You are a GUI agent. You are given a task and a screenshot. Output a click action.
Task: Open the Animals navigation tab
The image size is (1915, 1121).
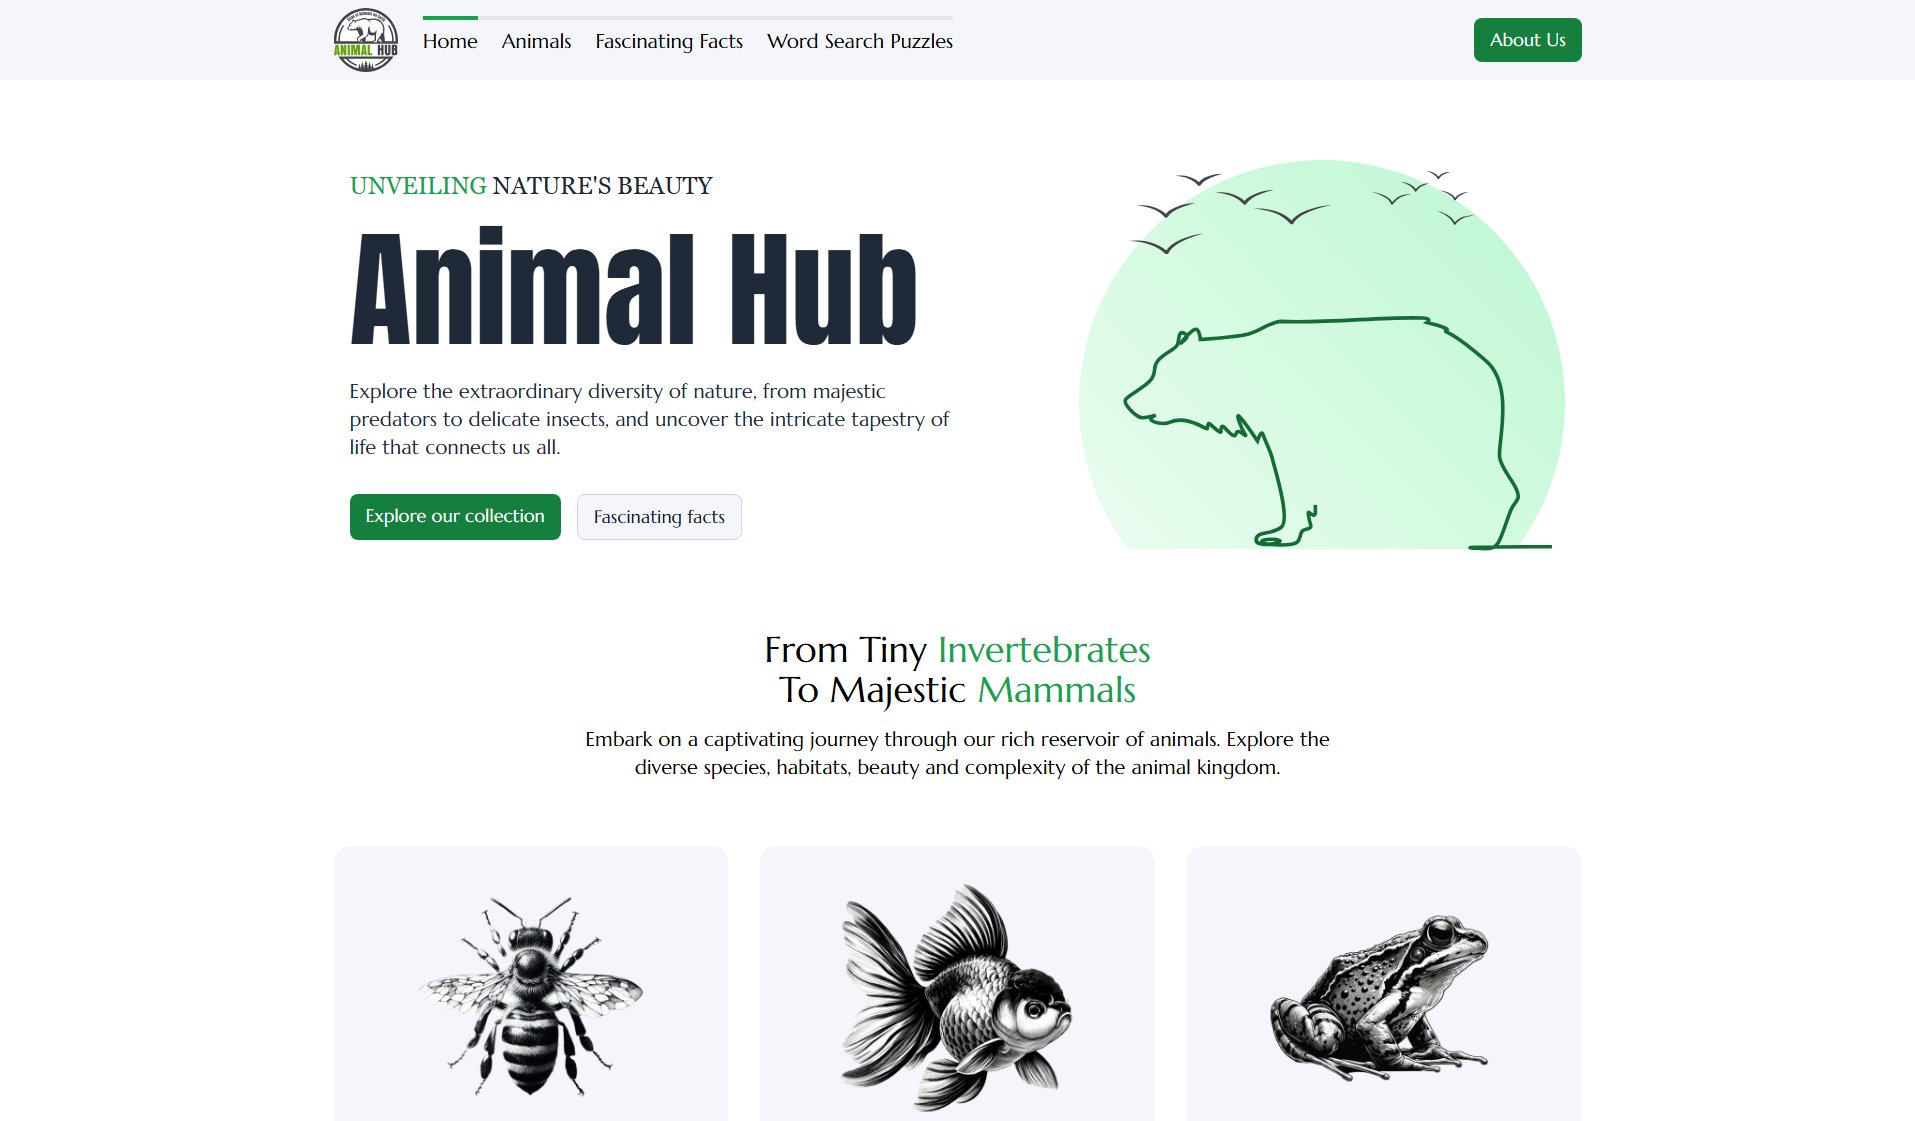click(536, 41)
